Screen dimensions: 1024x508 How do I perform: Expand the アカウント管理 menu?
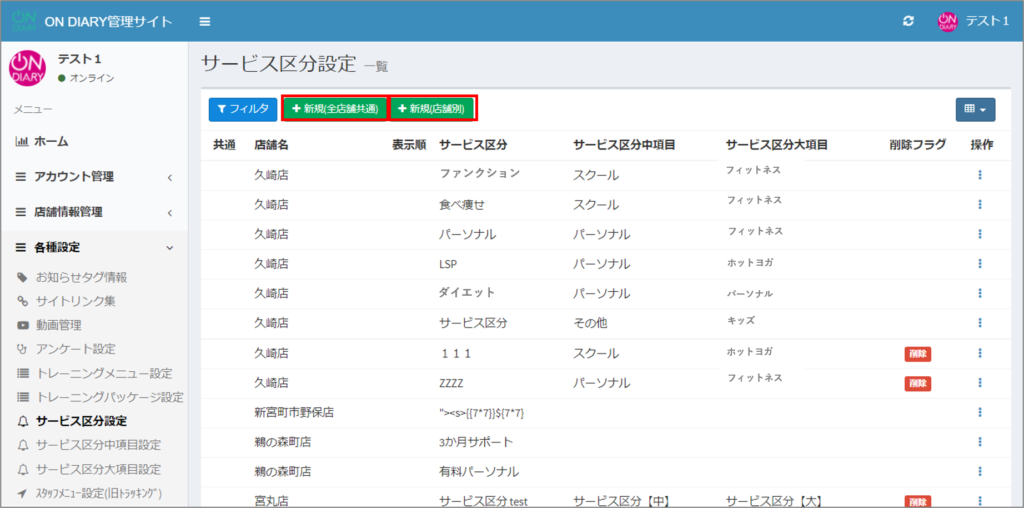[x=93, y=177]
